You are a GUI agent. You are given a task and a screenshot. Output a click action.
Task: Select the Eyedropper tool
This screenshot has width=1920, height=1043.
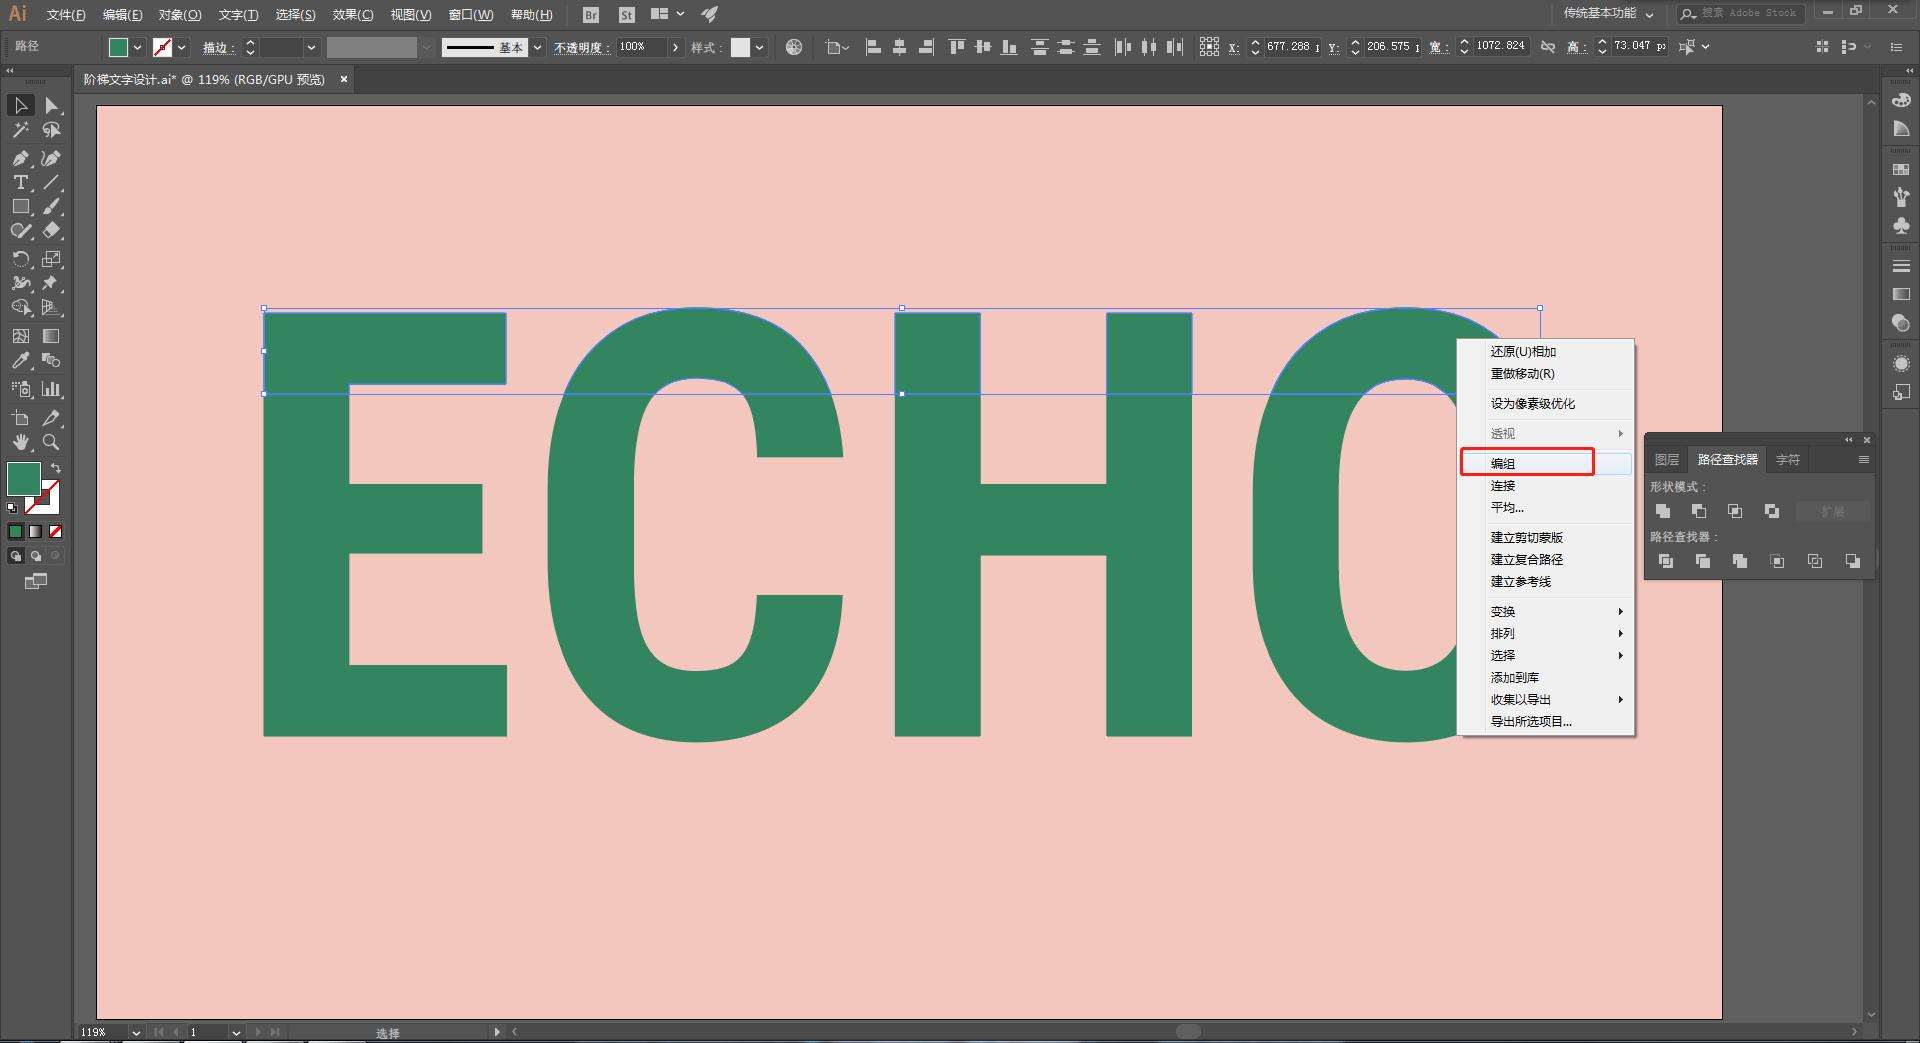[20, 361]
